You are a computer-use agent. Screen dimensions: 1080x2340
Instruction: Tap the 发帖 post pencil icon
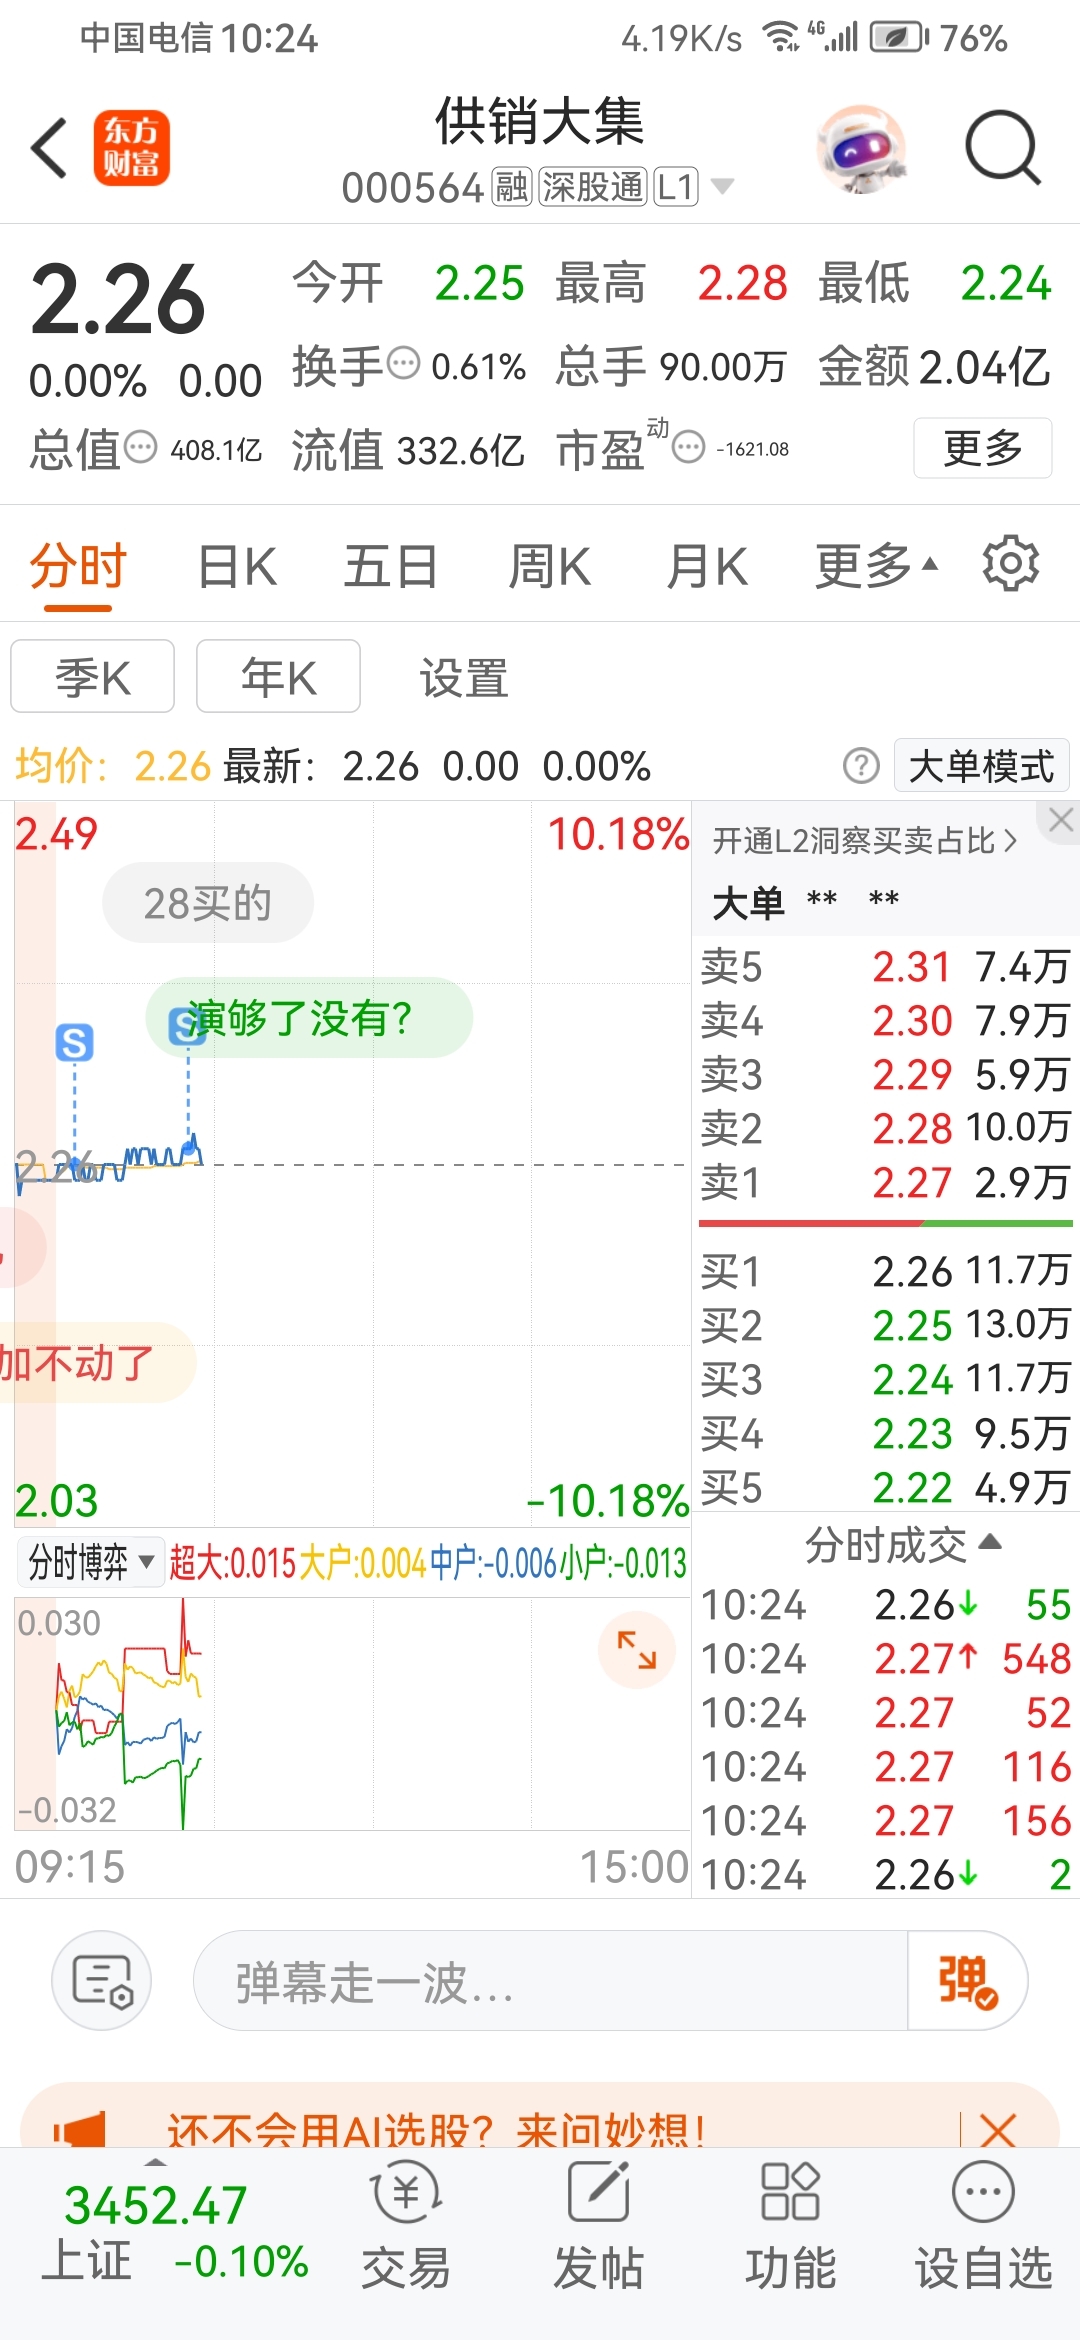click(x=598, y=2192)
